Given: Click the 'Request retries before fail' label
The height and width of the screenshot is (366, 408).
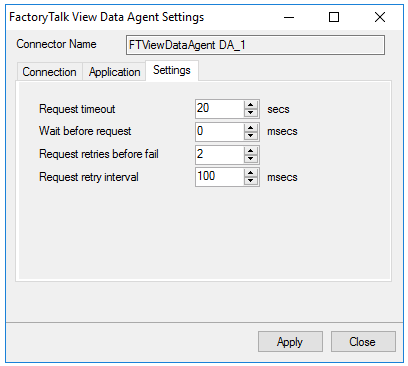Looking at the screenshot, I should (x=99, y=154).
